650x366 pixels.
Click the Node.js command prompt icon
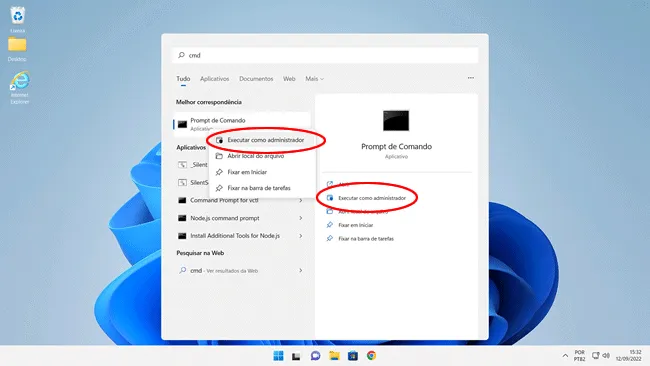182,218
